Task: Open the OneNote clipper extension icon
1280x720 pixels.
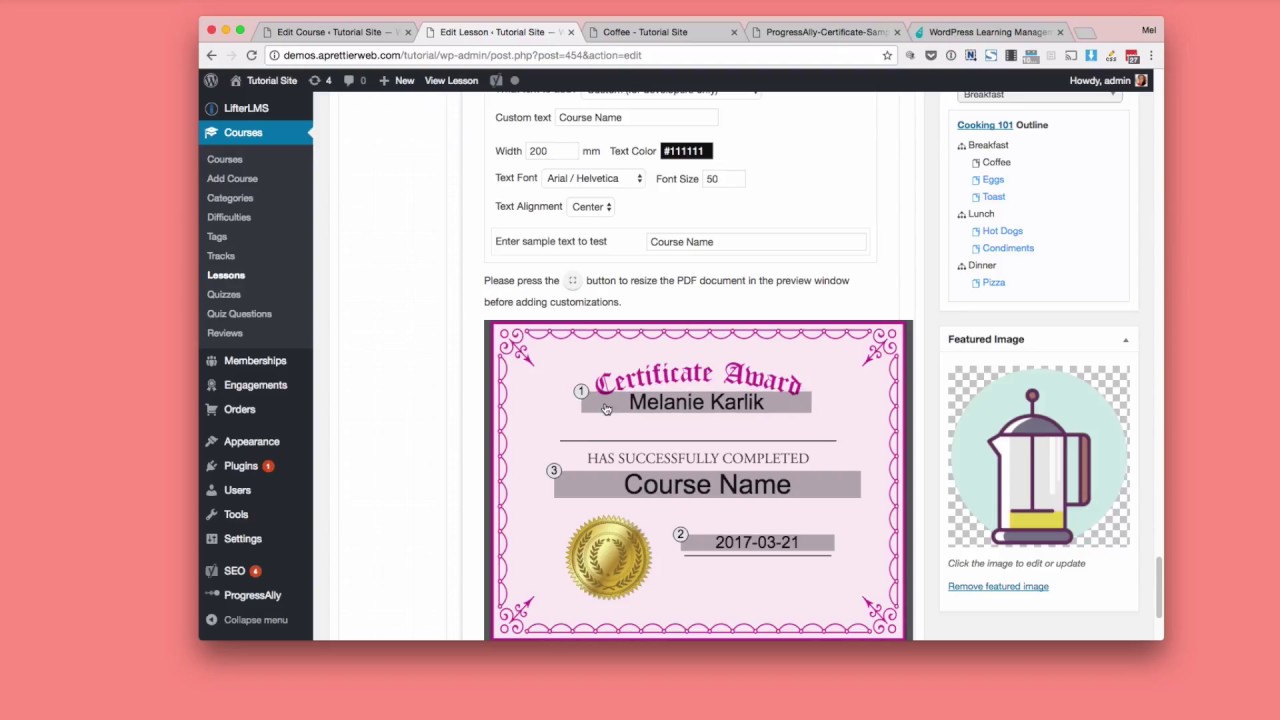Action: coord(970,55)
